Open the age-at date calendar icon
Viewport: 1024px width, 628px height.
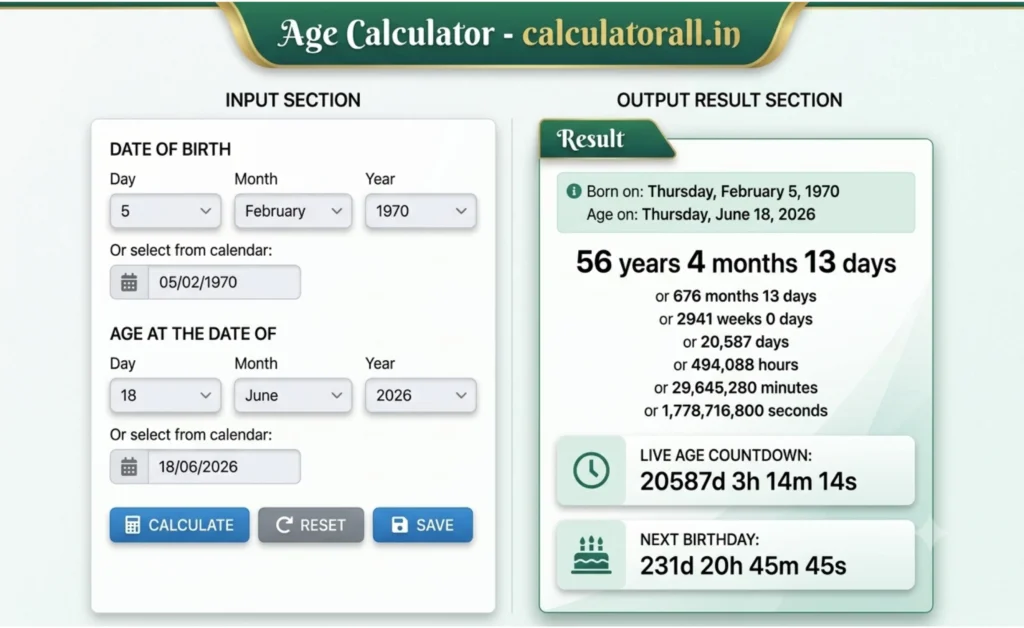pos(129,467)
